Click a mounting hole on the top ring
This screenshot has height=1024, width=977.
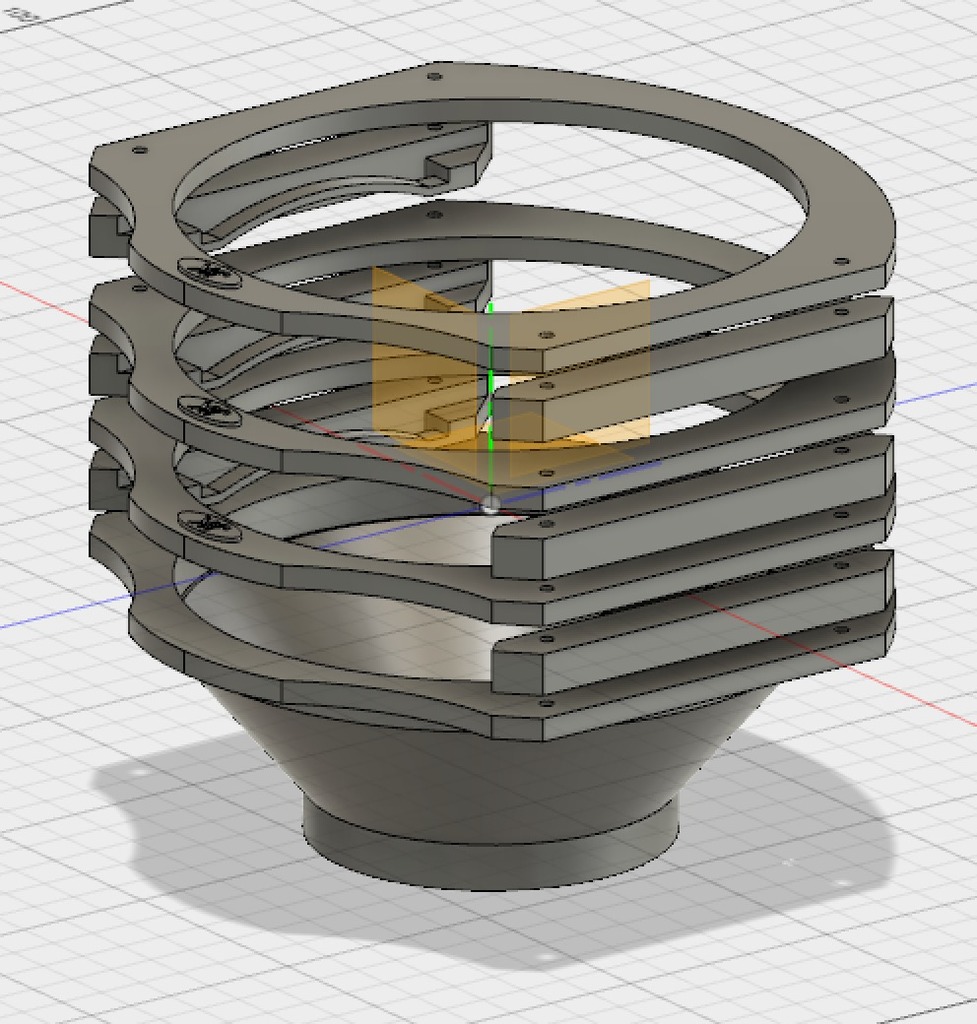[x=435, y=75]
